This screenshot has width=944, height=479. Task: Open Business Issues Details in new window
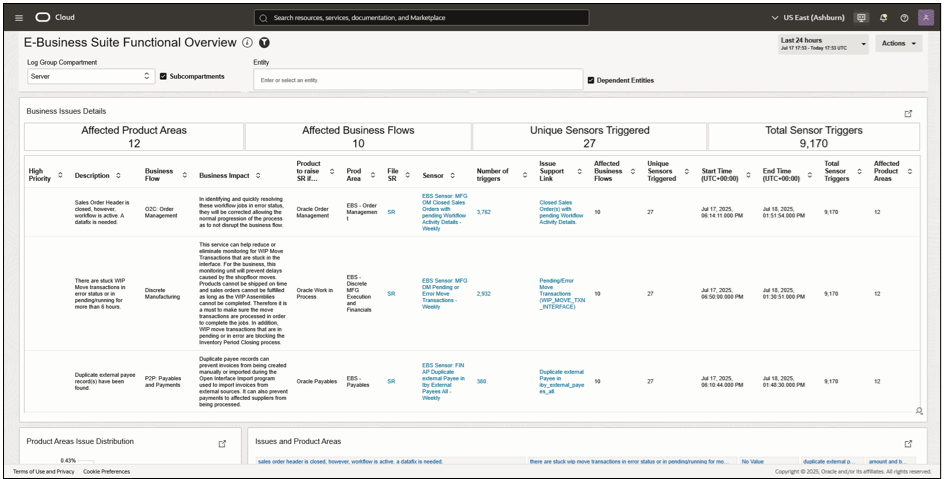pyautogui.click(x=908, y=114)
